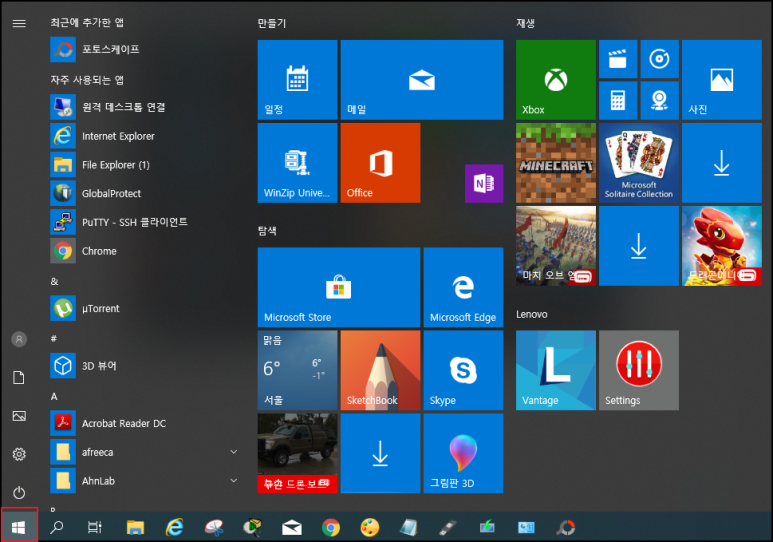Open the 사진 photos tile
Viewport: 773px width, 542px height.
tap(722, 80)
